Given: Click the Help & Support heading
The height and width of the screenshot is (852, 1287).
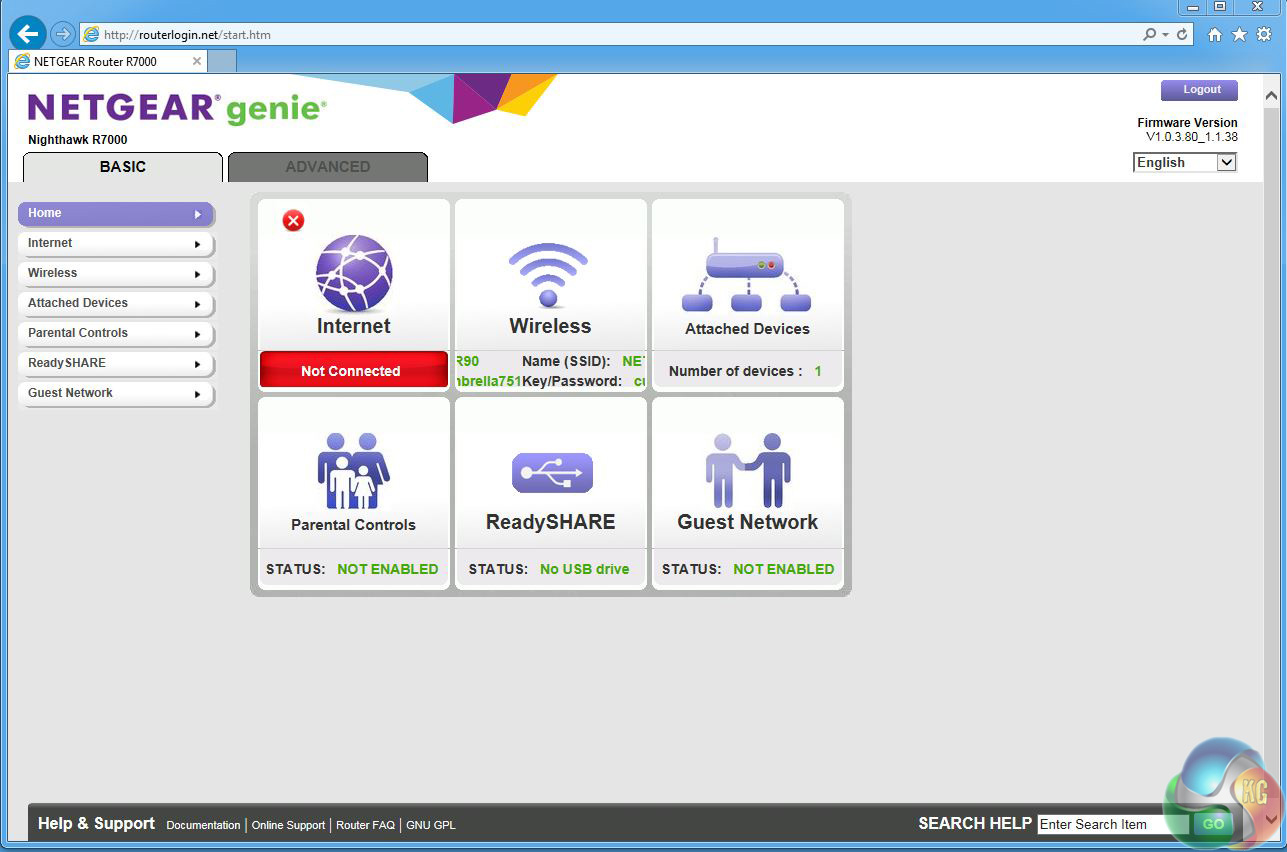Looking at the screenshot, I should point(96,824).
